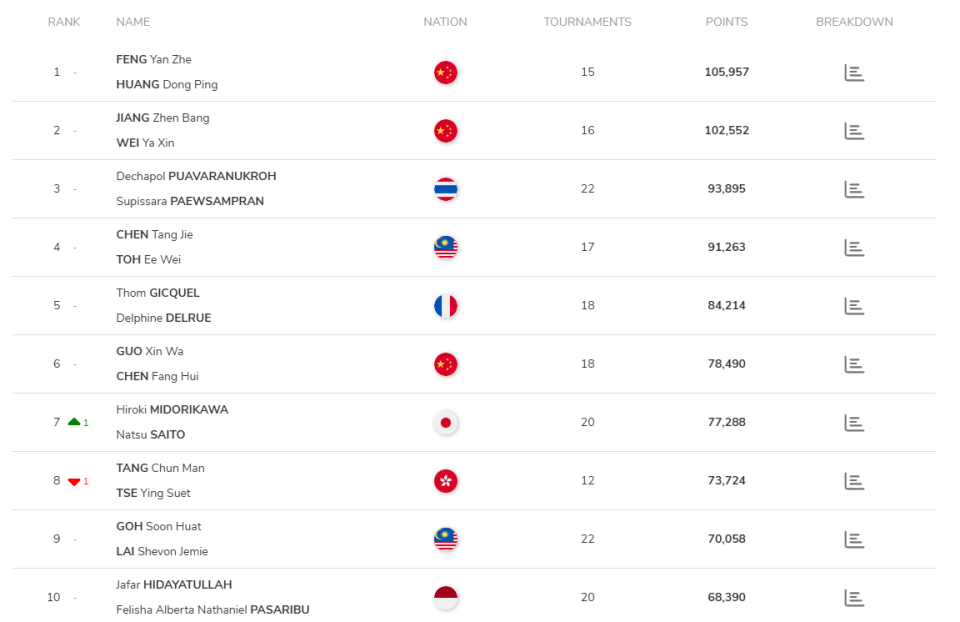Click player name TSE Ying Suet
Image resolution: width=960 pixels, height=622 pixels.
153,493
